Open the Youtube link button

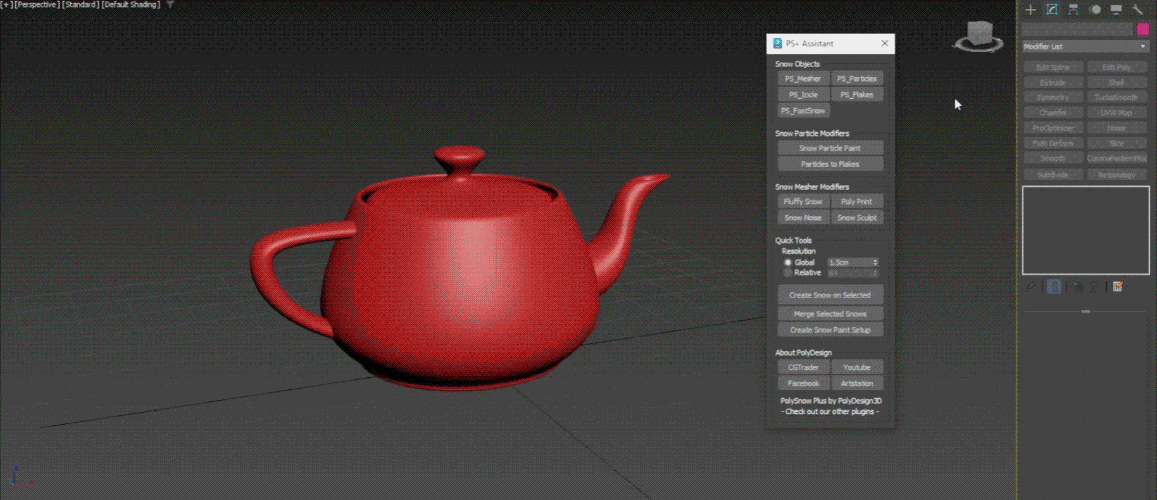pyautogui.click(x=857, y=367)
